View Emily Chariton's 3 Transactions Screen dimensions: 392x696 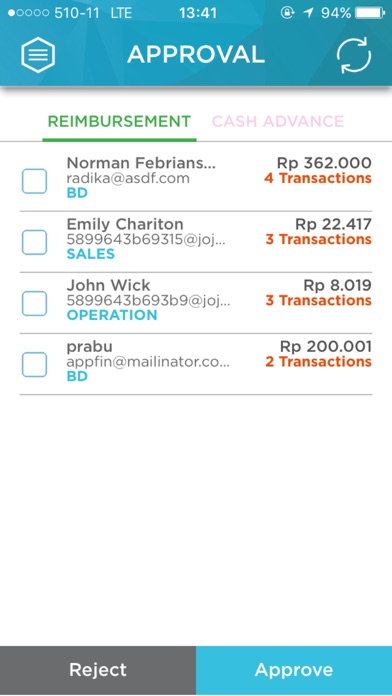318,240
